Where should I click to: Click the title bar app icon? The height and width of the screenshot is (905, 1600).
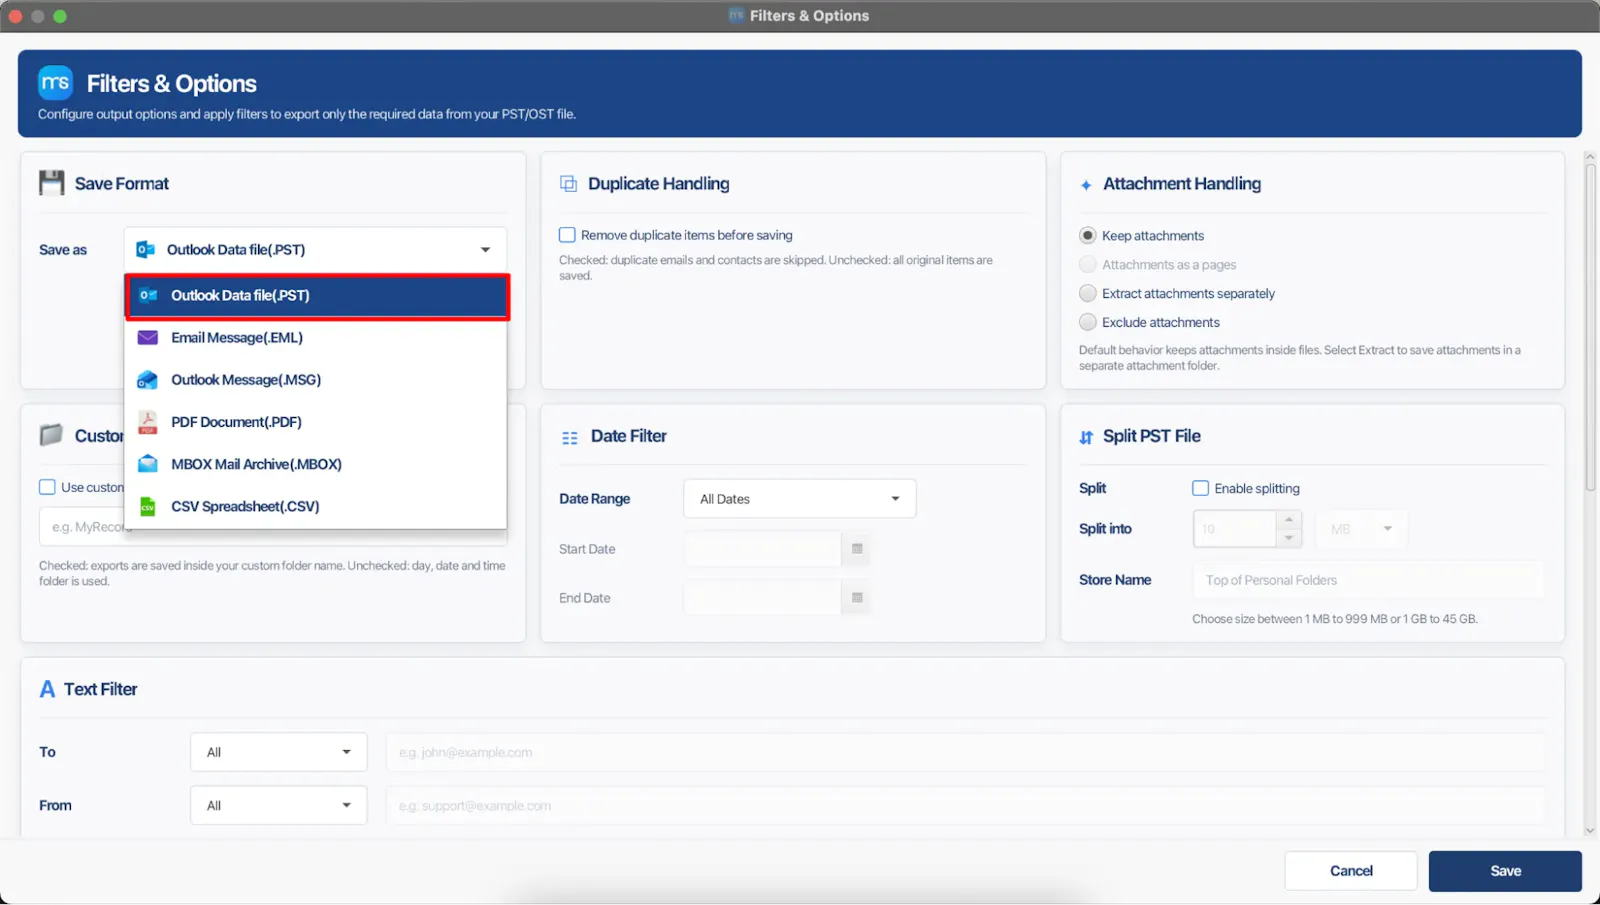(737, 15)
